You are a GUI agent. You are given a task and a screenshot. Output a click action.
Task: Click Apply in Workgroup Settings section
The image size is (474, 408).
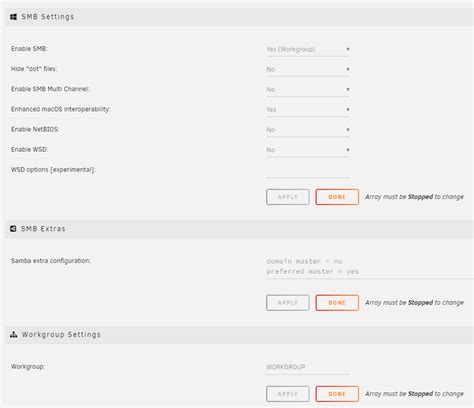(x=288, y=394)
